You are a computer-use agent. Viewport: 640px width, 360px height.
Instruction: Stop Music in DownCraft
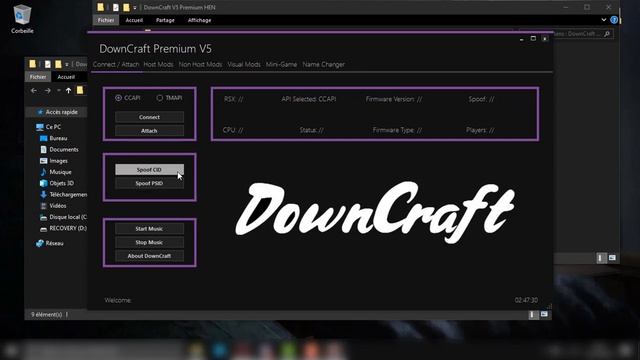pos(149,242)
